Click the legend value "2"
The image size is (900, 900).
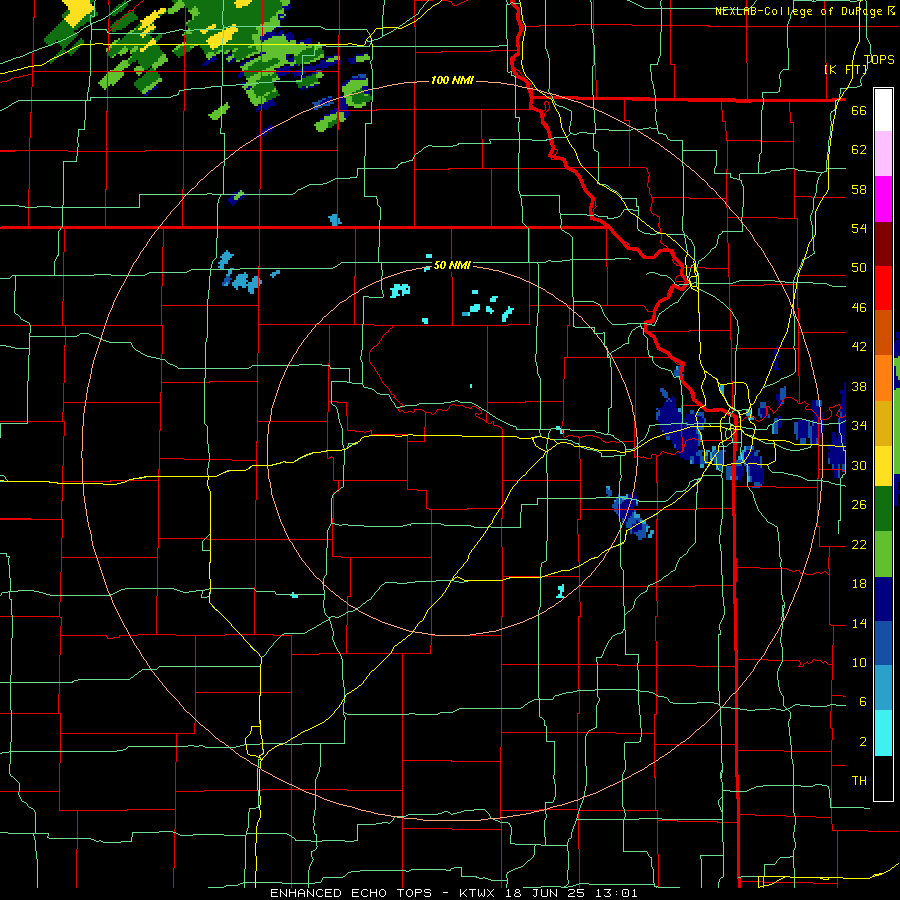coord(862,742)
